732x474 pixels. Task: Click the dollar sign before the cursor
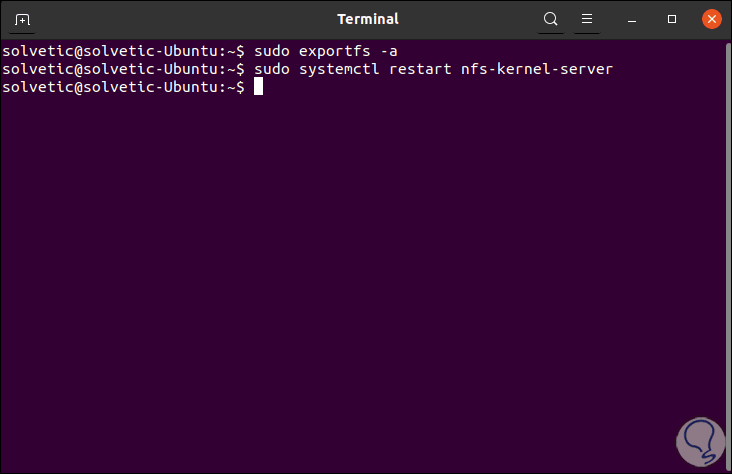pos(241,87)
